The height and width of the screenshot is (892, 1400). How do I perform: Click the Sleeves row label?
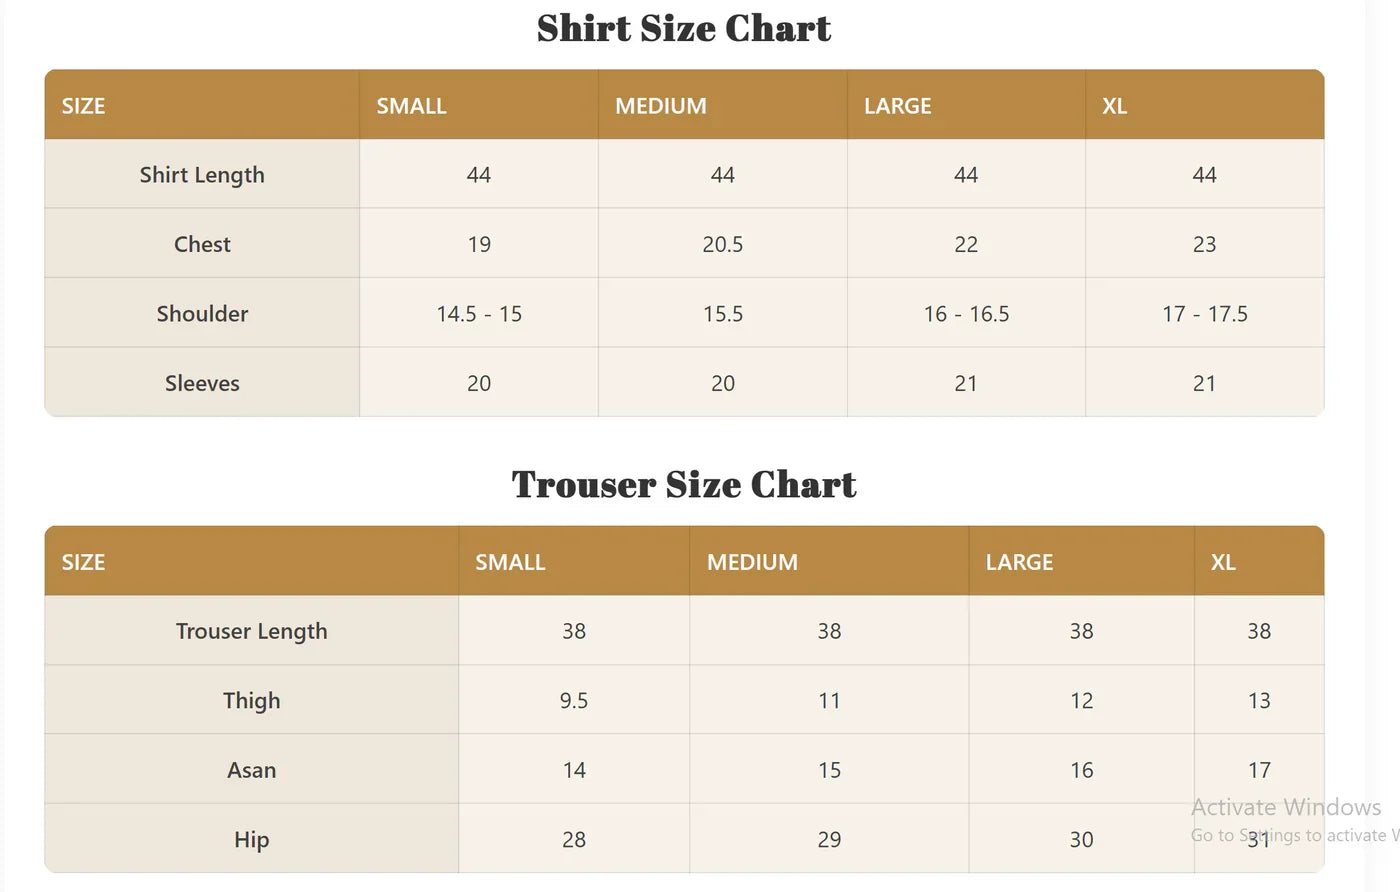click(x=202, y=383)
